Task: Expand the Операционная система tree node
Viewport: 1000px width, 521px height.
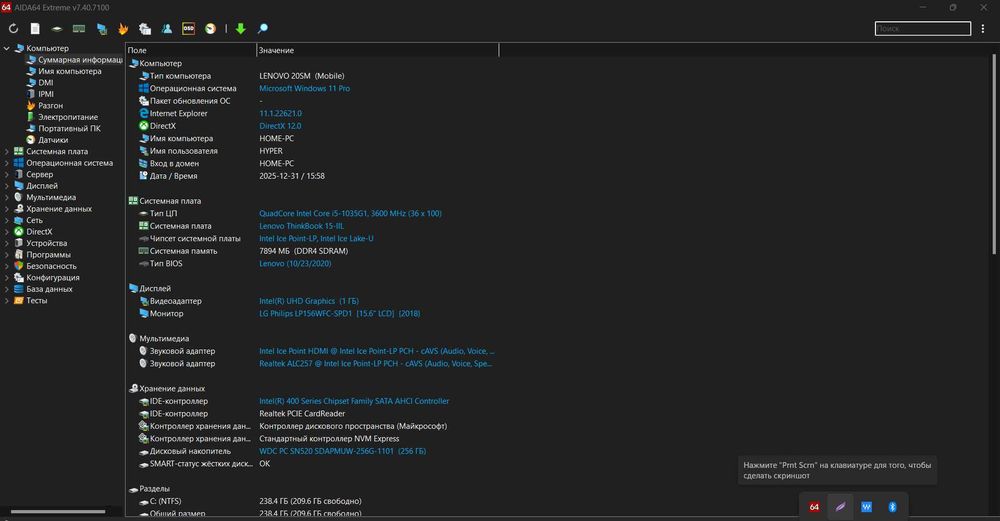Action: point(7,163)
